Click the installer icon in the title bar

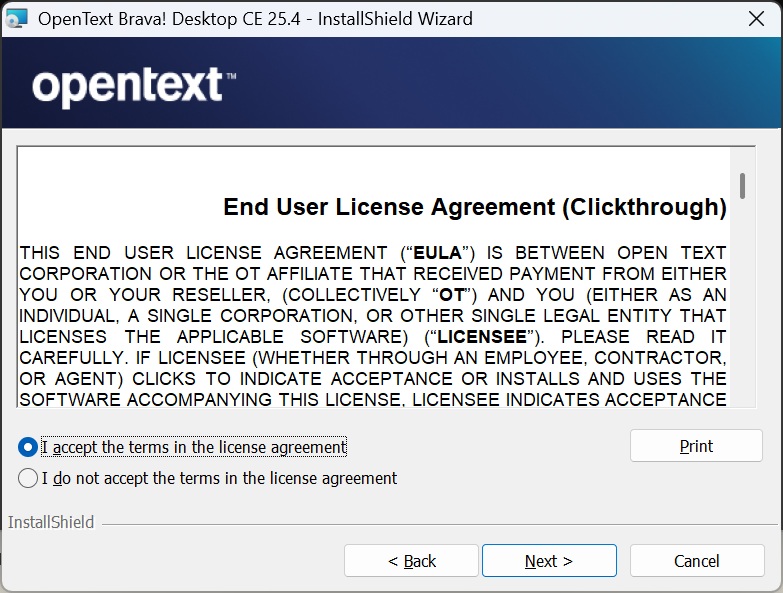pyautogui.click(x=17, y=19)
